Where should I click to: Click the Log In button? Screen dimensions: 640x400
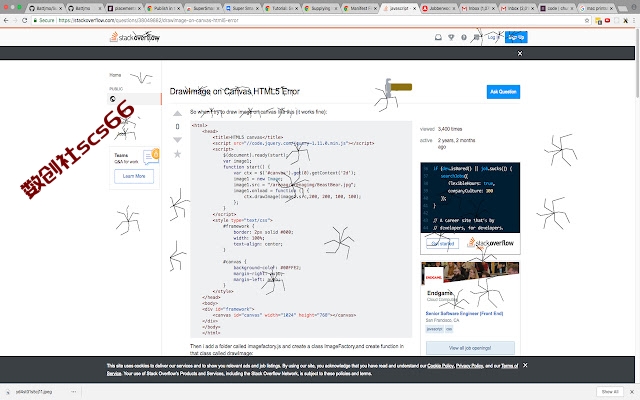point(493,37)
